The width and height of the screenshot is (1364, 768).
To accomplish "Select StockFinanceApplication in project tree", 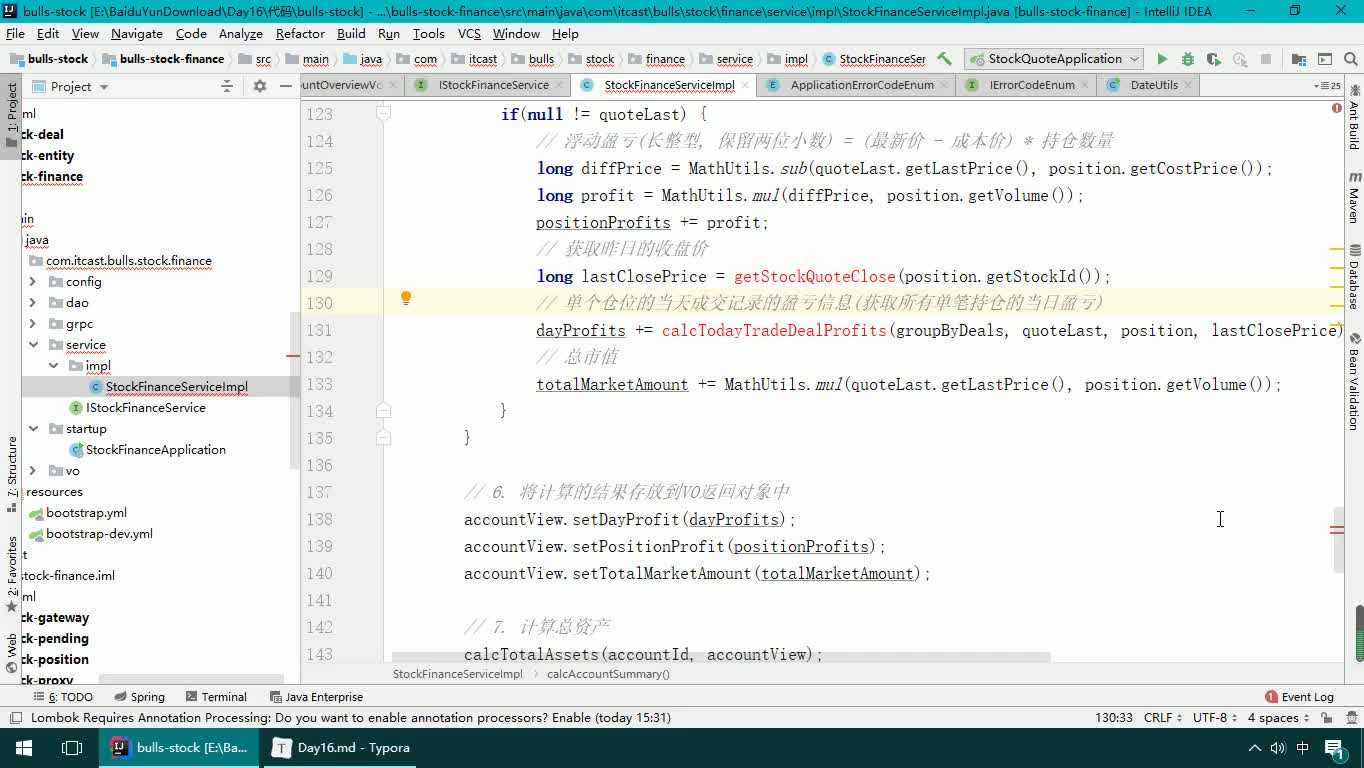I will point(146,450).
